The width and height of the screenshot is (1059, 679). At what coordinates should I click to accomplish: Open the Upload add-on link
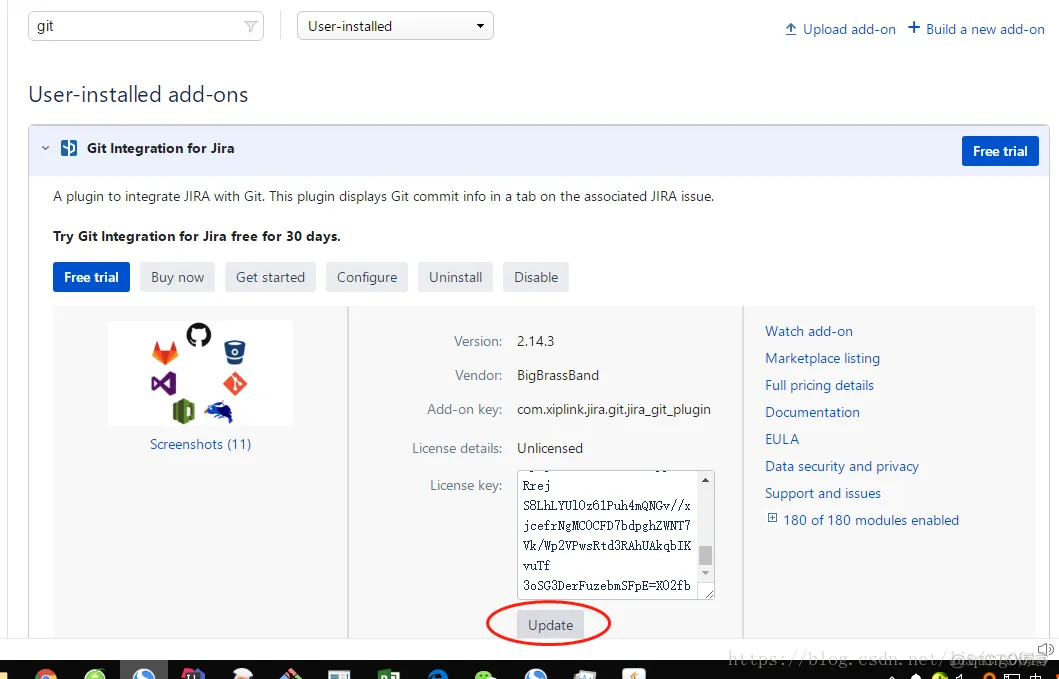[x=849, y=29]
